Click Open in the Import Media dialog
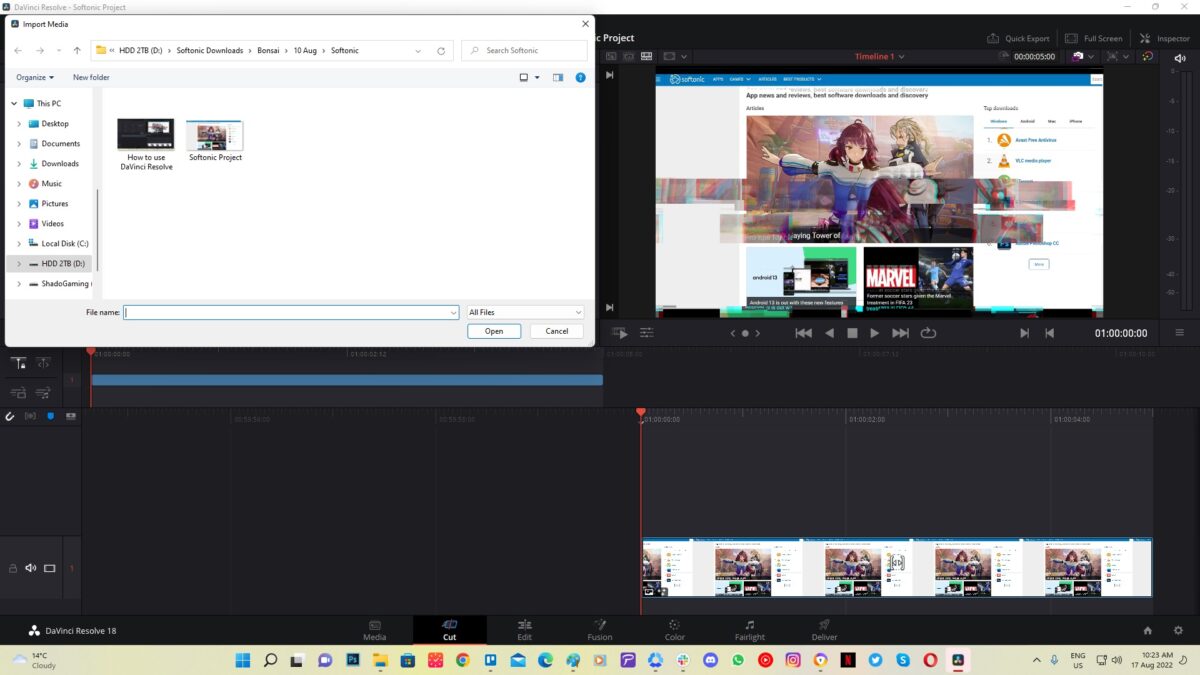This screenshot has width=1200, height=675. (494, 331)
